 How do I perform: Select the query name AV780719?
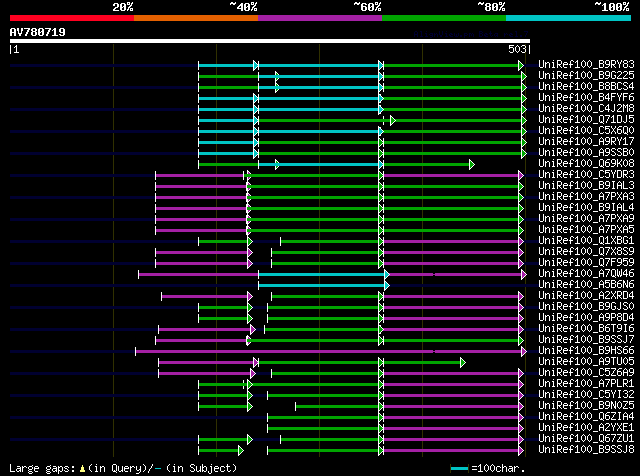[38, 32]
